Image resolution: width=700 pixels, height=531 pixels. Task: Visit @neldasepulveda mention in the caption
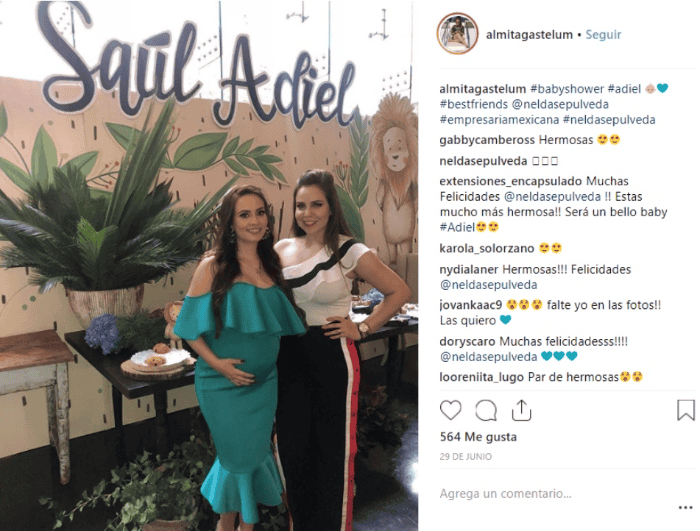click(x=560, y=104)
